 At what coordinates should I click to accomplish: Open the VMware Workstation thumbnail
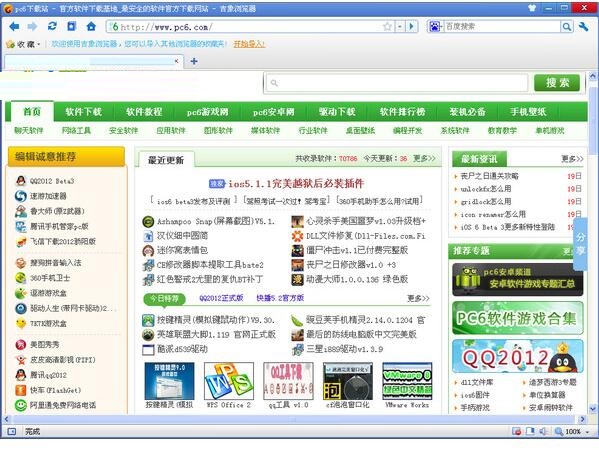click(x=407, y=381)
